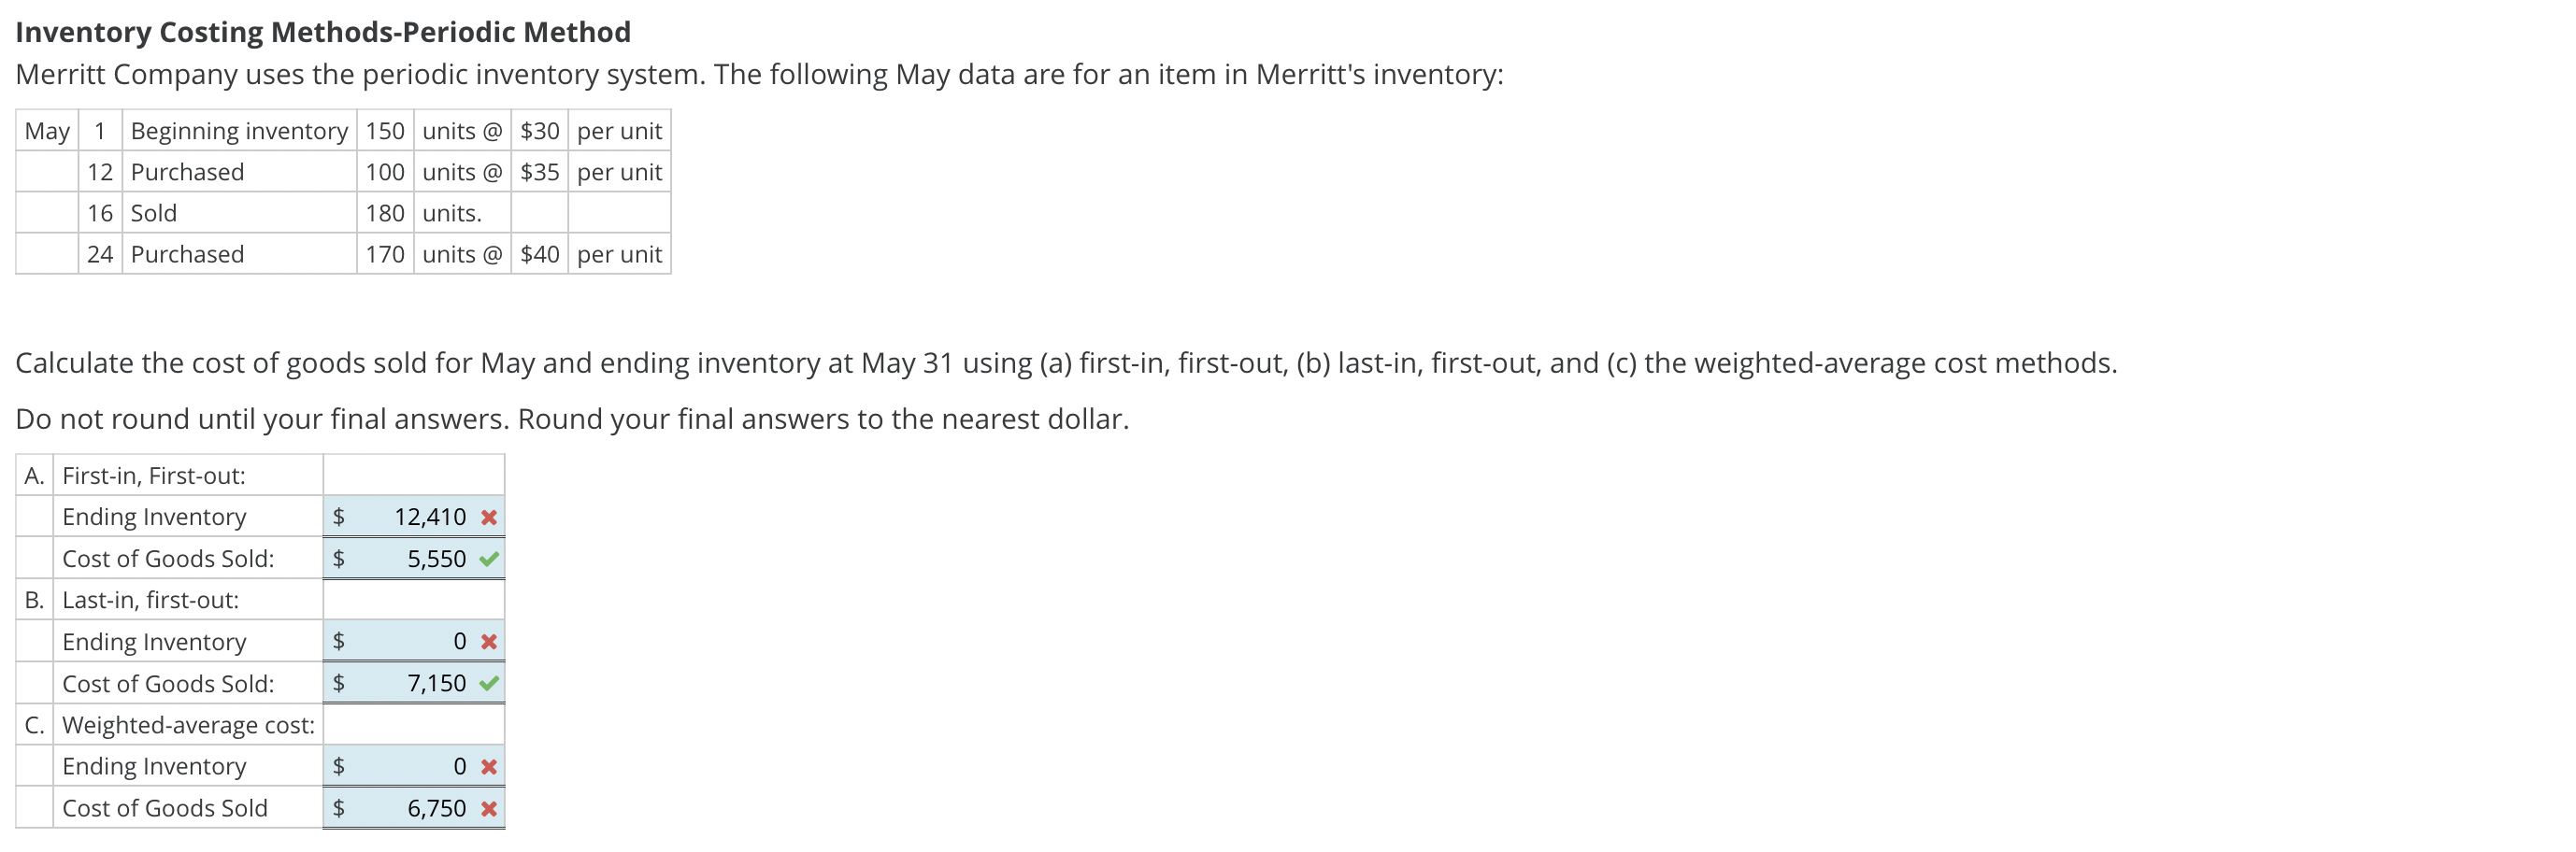Click the weighted-average Ending Inventory 0 field
This screenshot has height=852, width=2576.
(x=420, y=766)
